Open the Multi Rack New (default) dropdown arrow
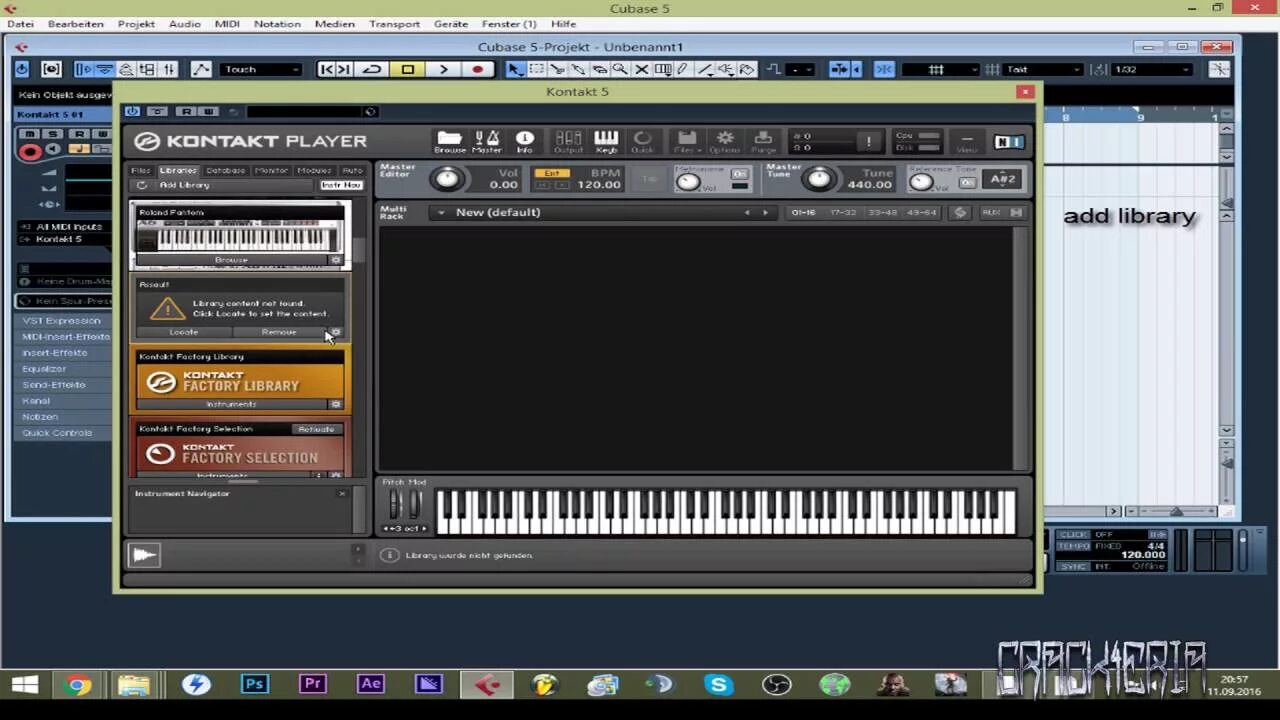The height and width of the screenshot is (720, 1280). 441,212
